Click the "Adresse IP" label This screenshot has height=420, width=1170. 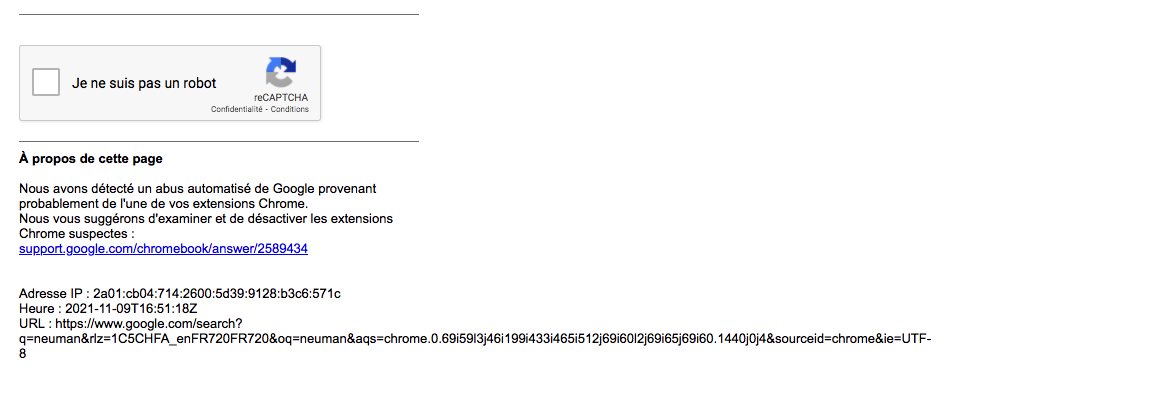(51, 293)
